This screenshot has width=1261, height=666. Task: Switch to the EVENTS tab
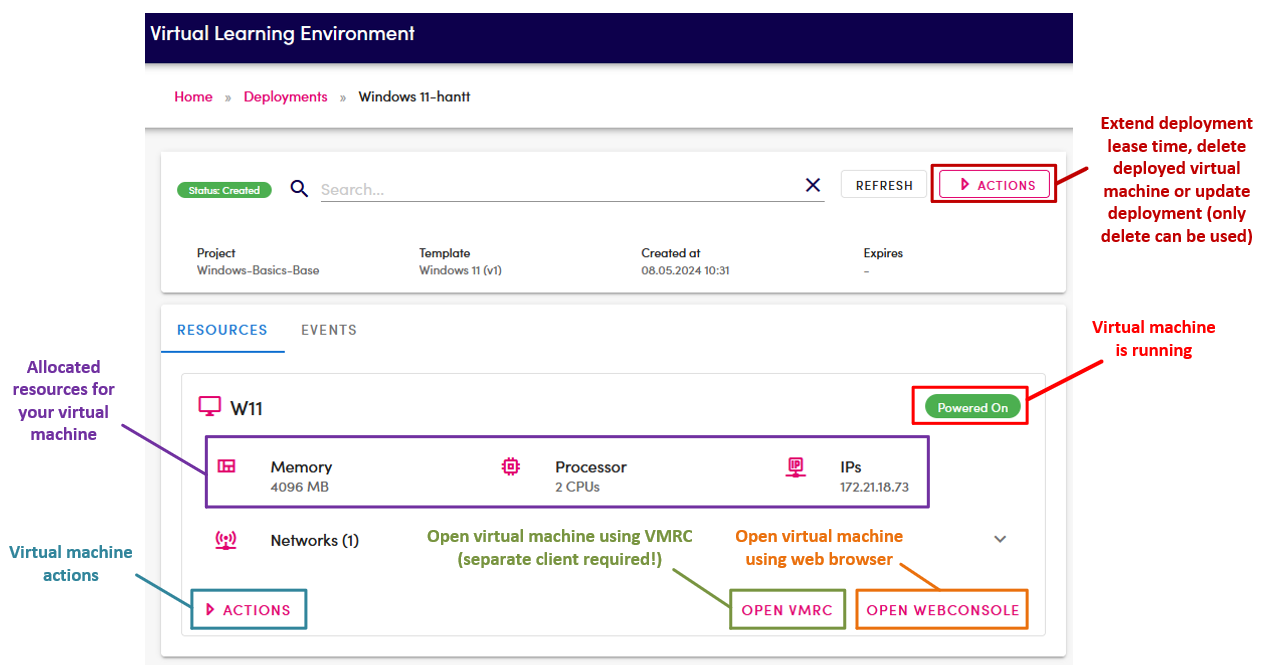pos(328,329)
